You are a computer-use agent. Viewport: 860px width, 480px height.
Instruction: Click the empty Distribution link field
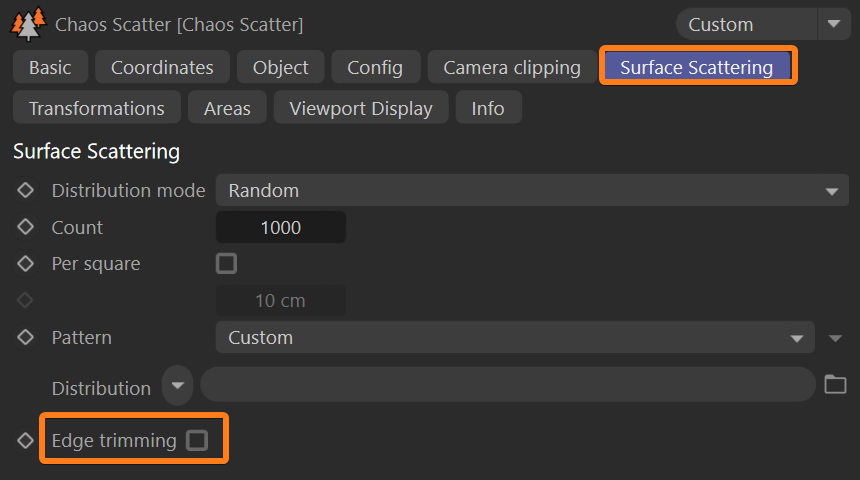pyautogui.click(x=508, y=385)
